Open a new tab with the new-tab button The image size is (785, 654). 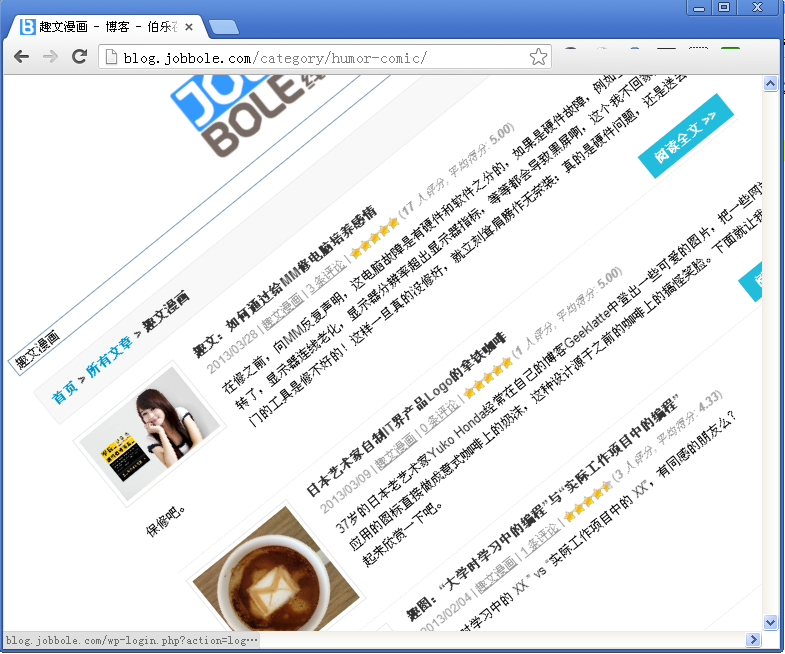click(x=224, y=28)
